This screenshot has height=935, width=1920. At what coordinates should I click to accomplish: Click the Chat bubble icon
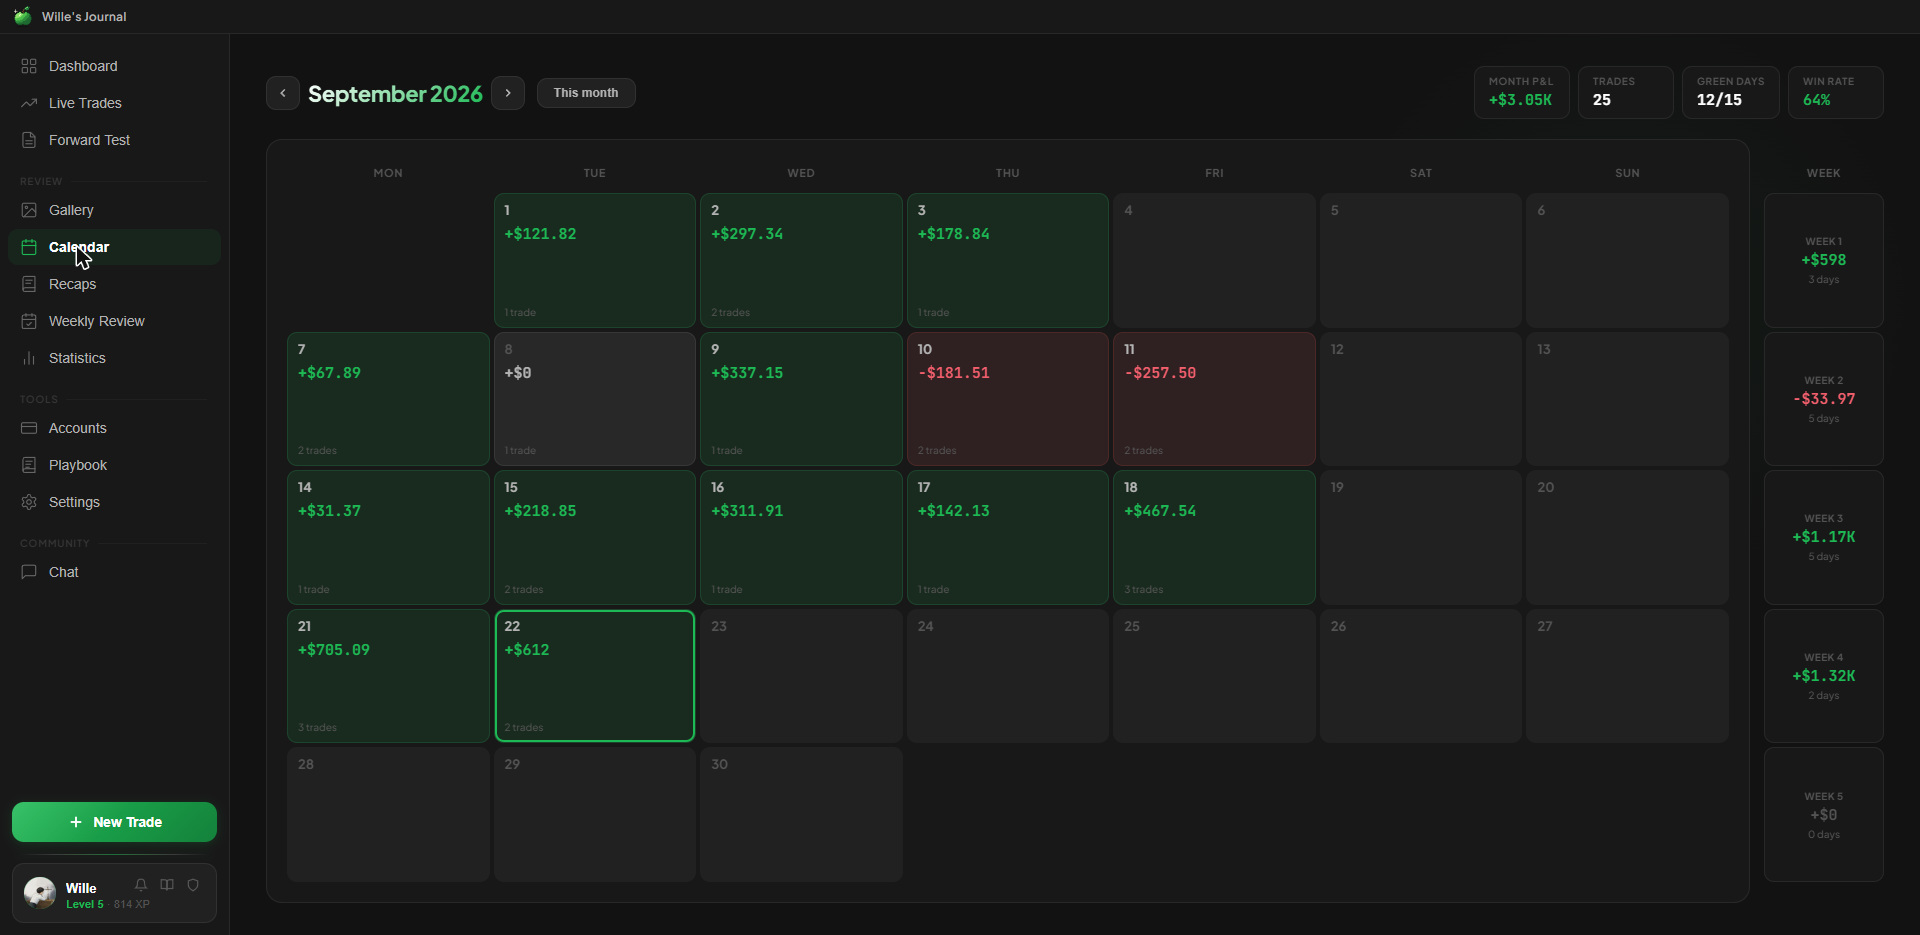click(x=29, y=572)
